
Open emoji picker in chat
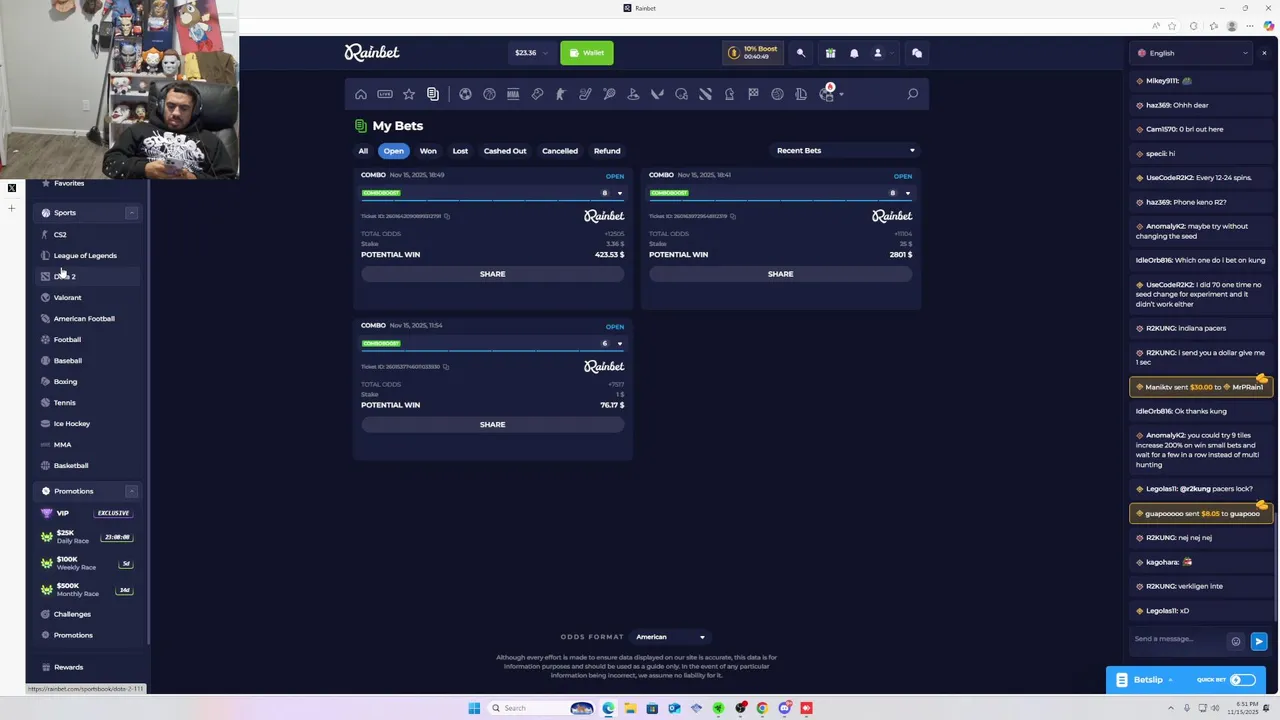tap(1236, 642)
